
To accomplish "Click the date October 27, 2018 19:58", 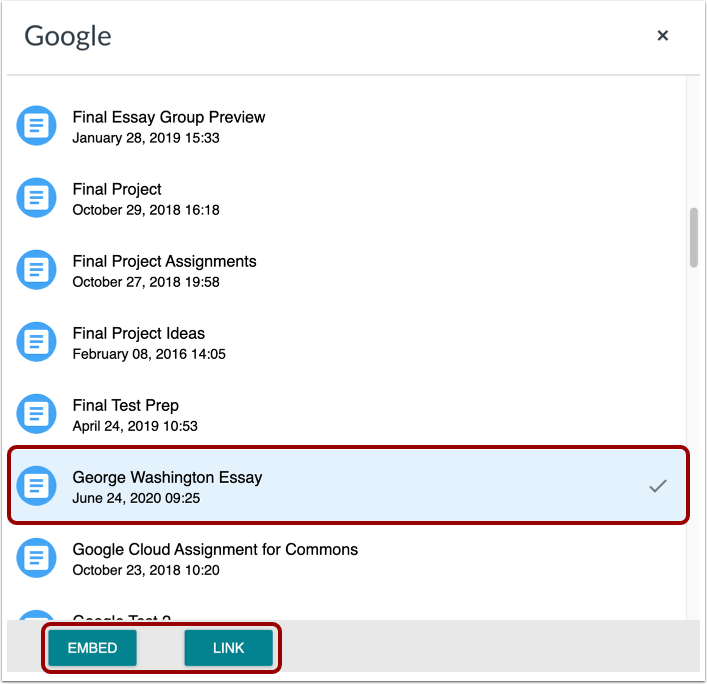I will coord(146,282).
